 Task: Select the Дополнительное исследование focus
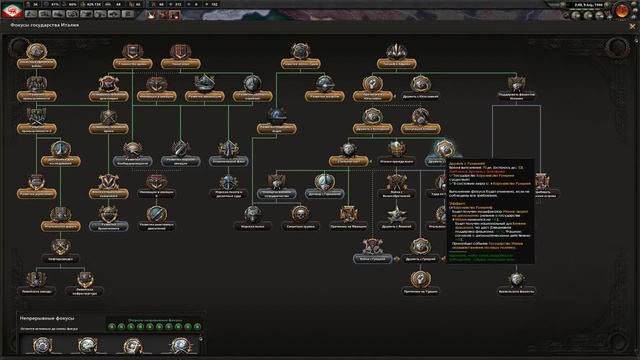point(60,154)
